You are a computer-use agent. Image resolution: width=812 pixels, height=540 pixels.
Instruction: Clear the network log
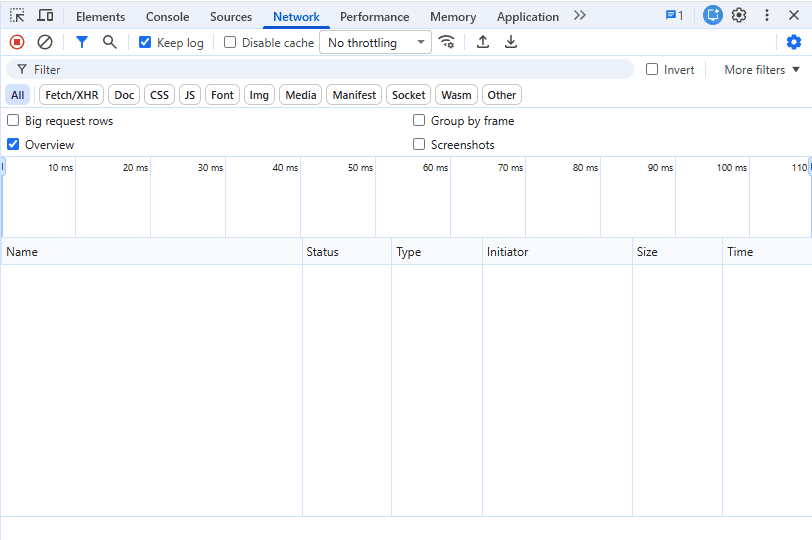(45, 42)
